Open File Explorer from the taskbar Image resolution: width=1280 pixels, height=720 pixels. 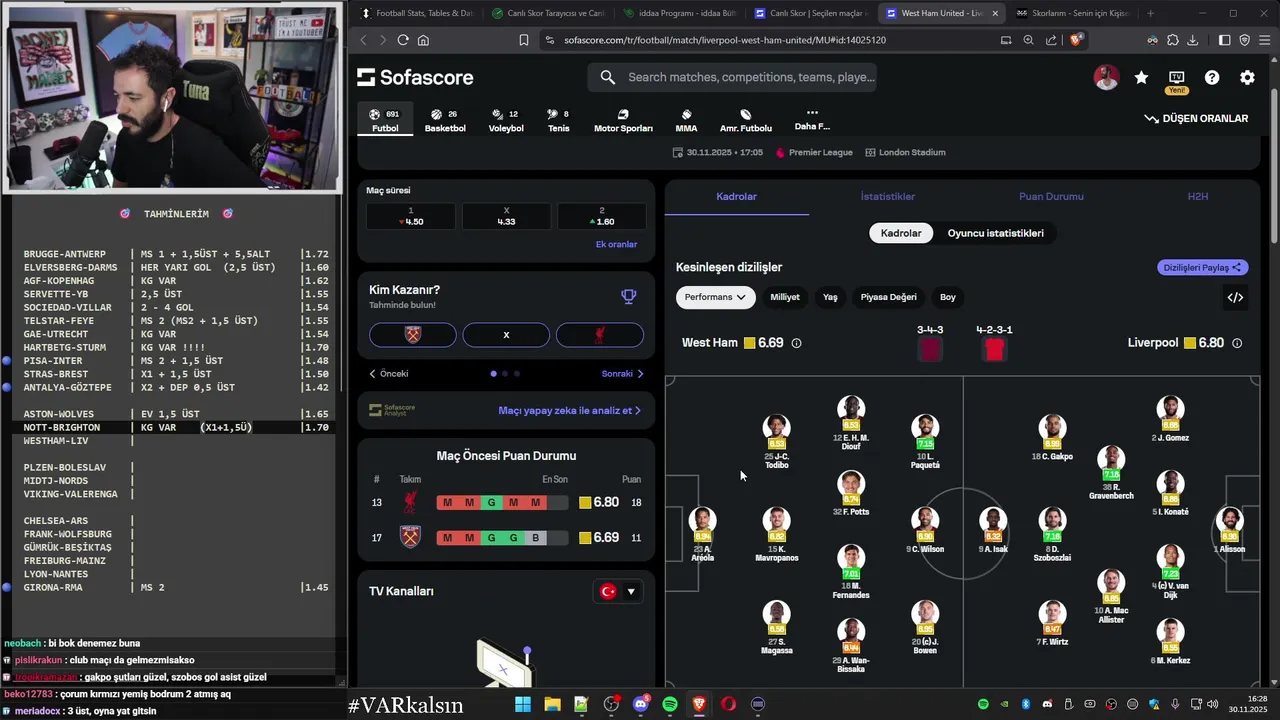pos(552,704)
